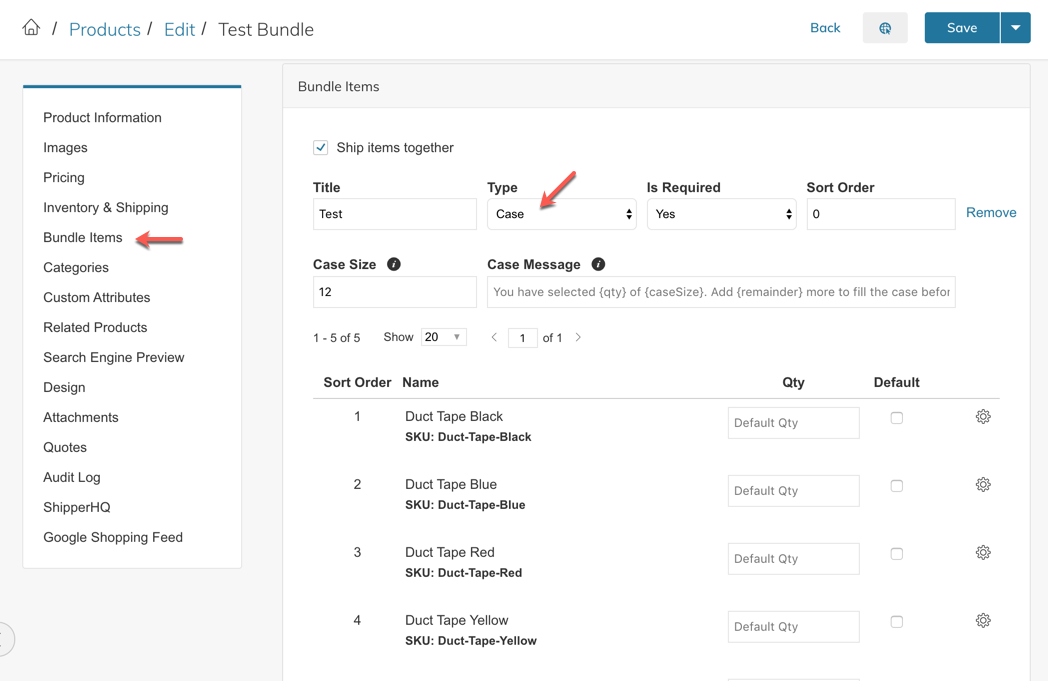
Task: Open Quotes section in sidebar
Action: click(65, 447)
